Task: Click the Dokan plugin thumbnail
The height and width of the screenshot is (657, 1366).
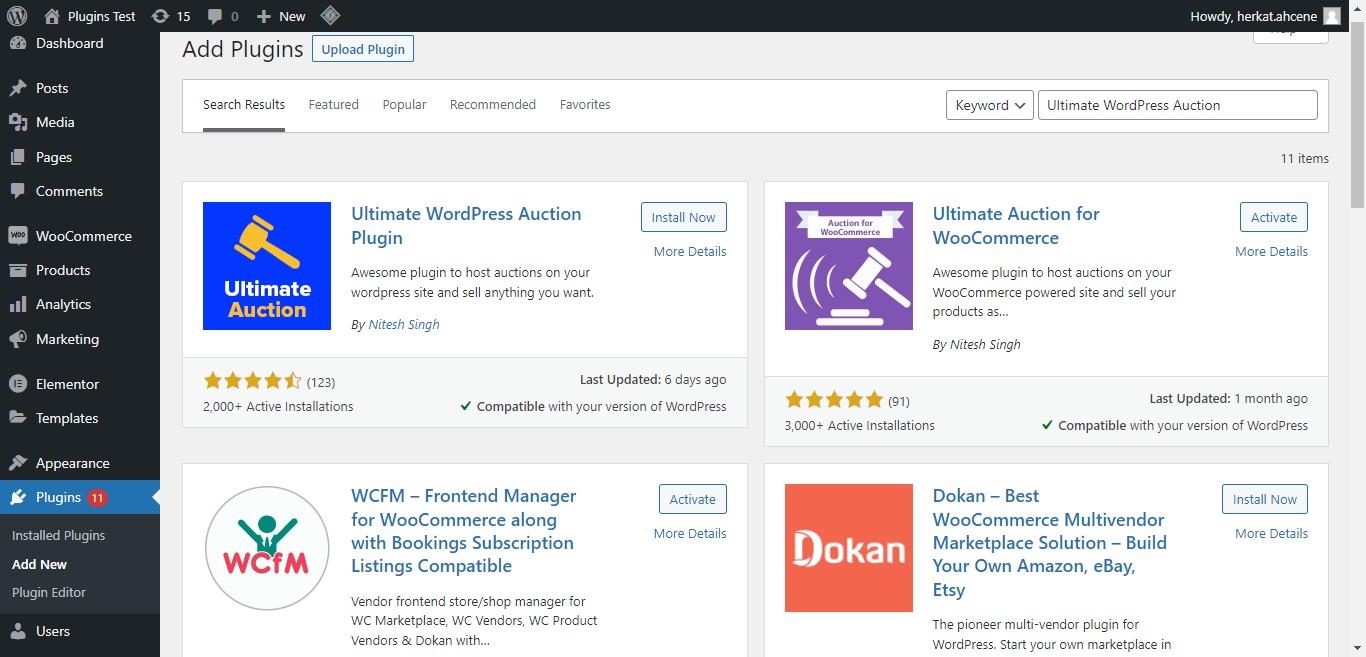Action: (848, 548)
